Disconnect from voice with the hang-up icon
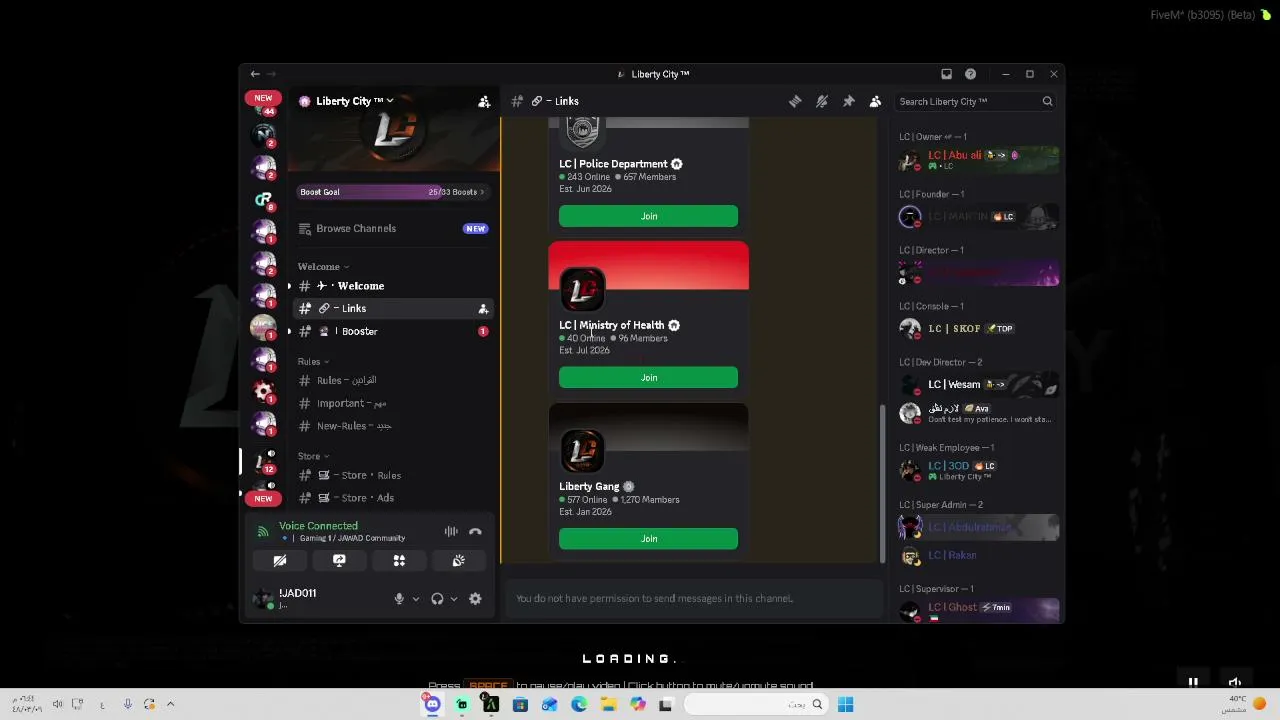Image resolution: width=1280 pixels, height=720 pixels. (475, 532)
